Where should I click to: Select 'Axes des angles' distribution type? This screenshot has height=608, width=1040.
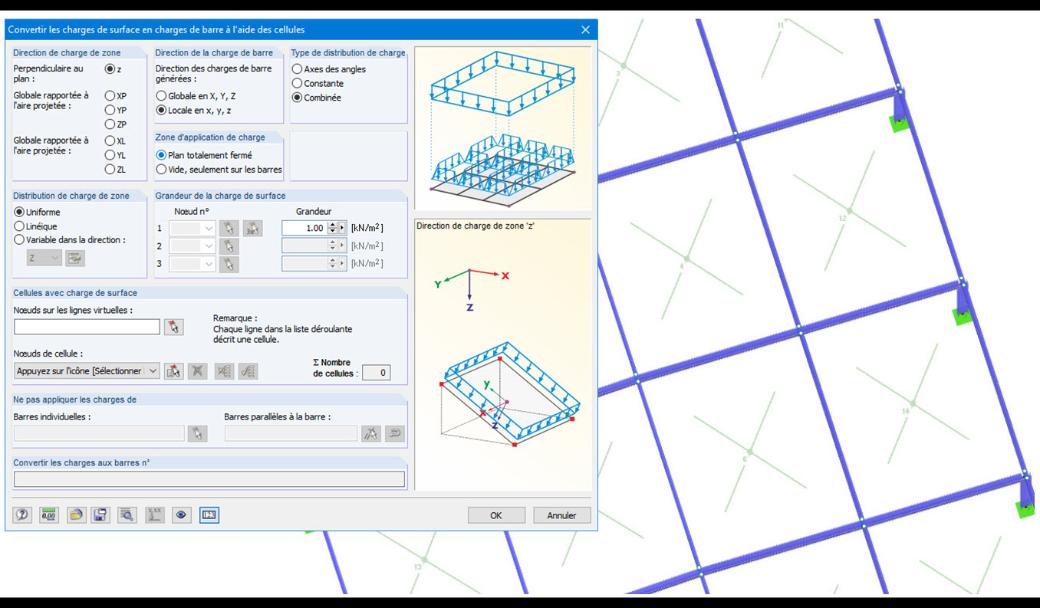tap(297, 69)
